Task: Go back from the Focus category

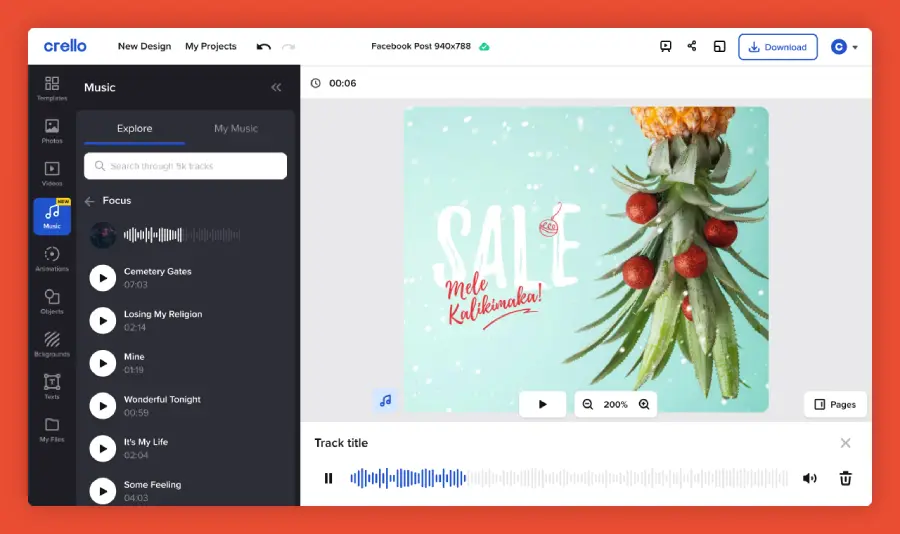Action: (90, 201)
